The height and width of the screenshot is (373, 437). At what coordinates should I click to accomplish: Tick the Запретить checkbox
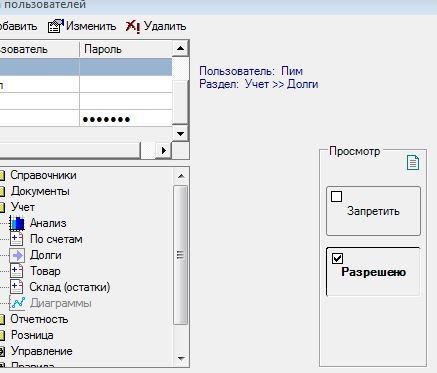coord(336,196)
